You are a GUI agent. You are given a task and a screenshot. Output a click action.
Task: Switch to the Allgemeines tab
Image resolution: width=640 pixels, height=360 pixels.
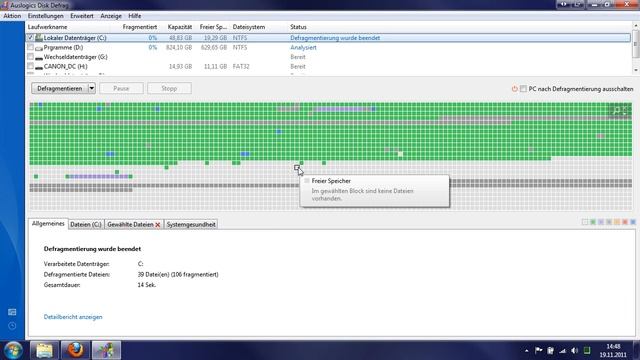pyautogui.click(x=48, y=224)
